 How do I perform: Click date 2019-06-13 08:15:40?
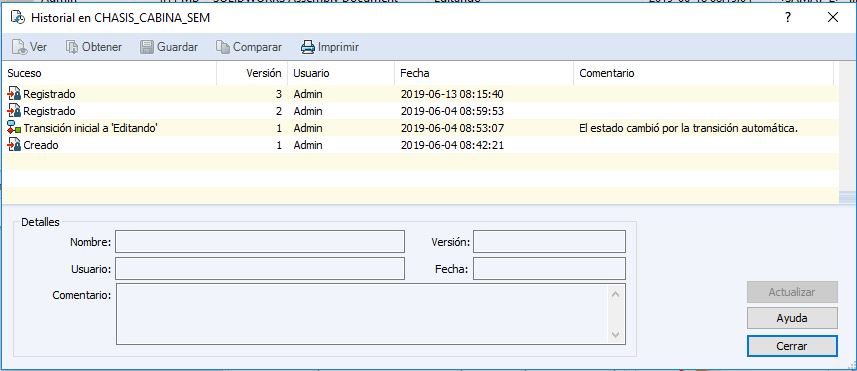[x=452, y=94]
